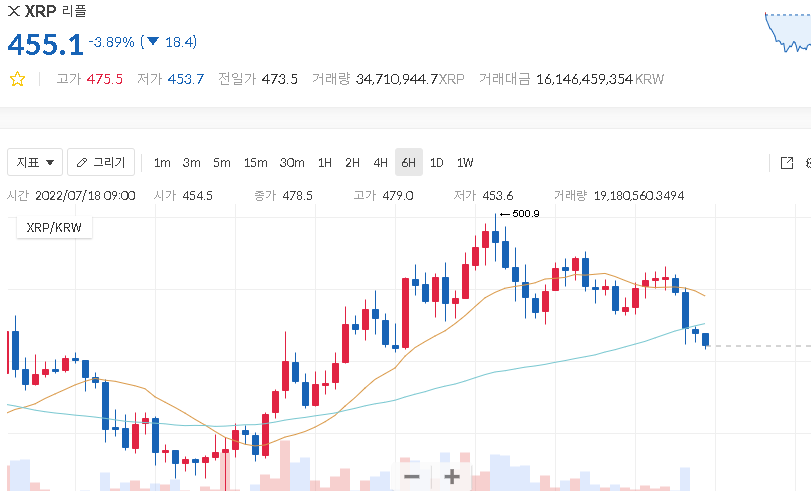The width and height of the screenshot is (811, 491).
Task: Click the -3.89% change value
Action: click(x=111, y=42)
